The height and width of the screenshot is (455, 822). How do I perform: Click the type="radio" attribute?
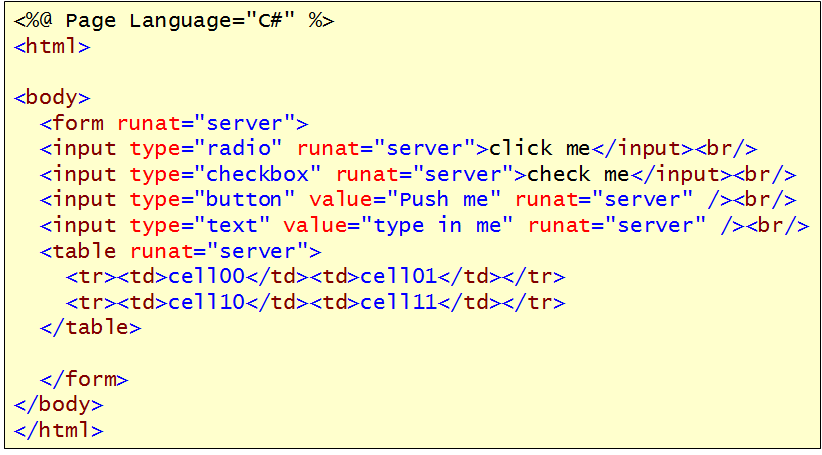[208, 149]
